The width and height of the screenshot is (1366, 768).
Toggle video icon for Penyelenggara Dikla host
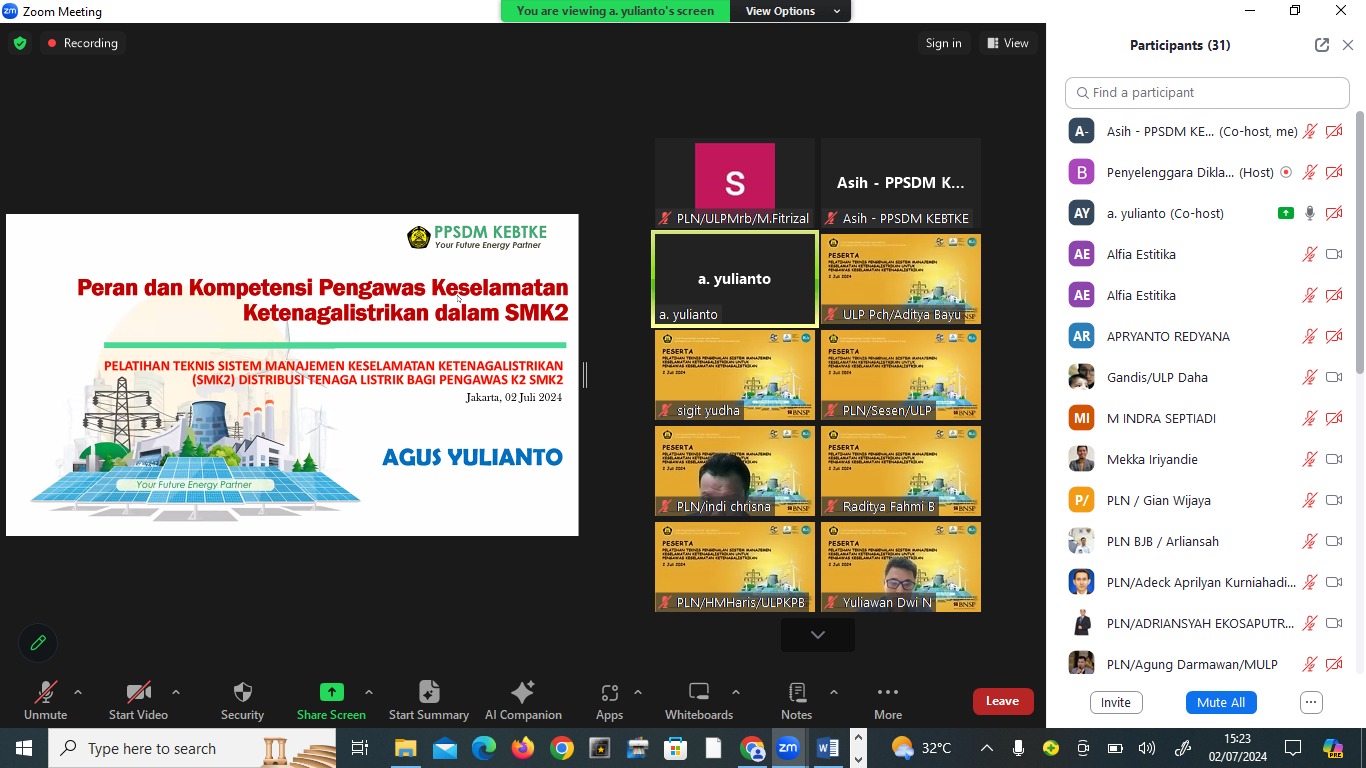(x=1334, y=172)
